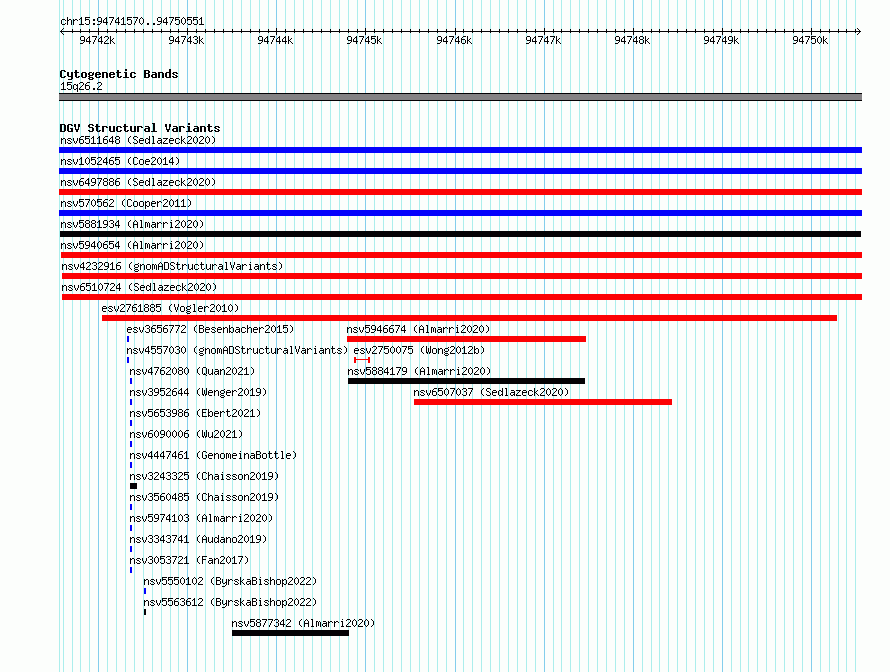Select the nsv5881934 (Almarri2020) black bar

coord(460,234)
